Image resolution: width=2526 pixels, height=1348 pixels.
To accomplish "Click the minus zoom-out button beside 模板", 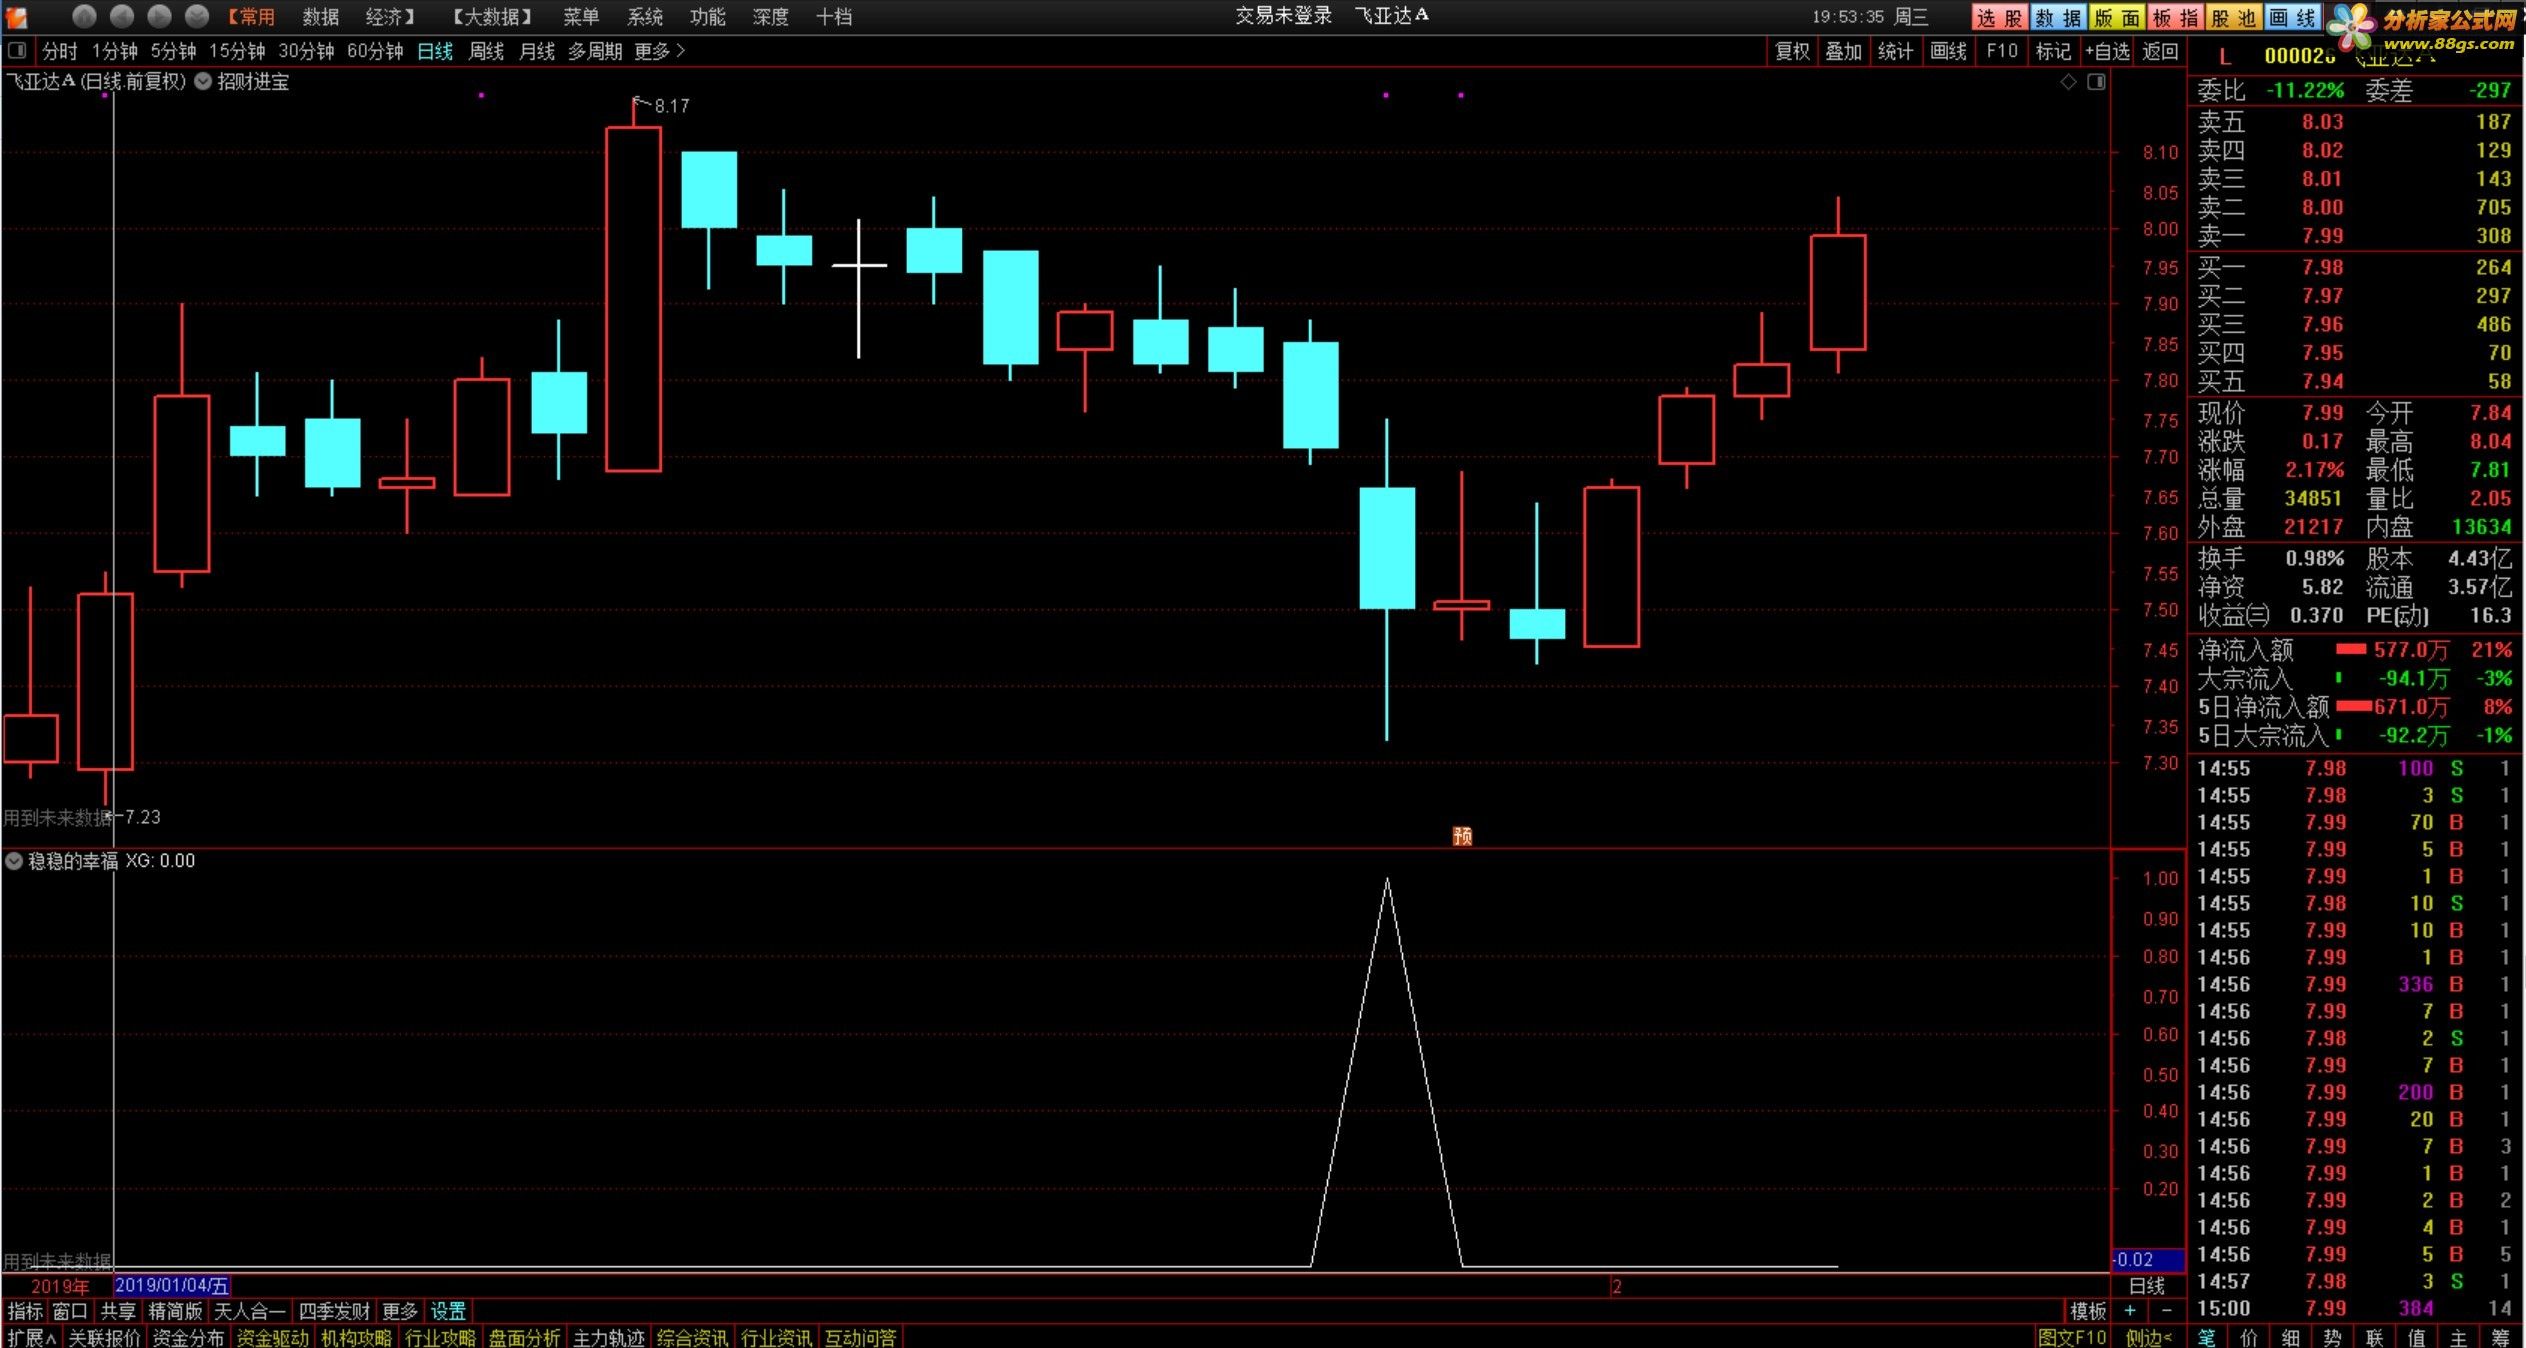I will 2166,1311.
